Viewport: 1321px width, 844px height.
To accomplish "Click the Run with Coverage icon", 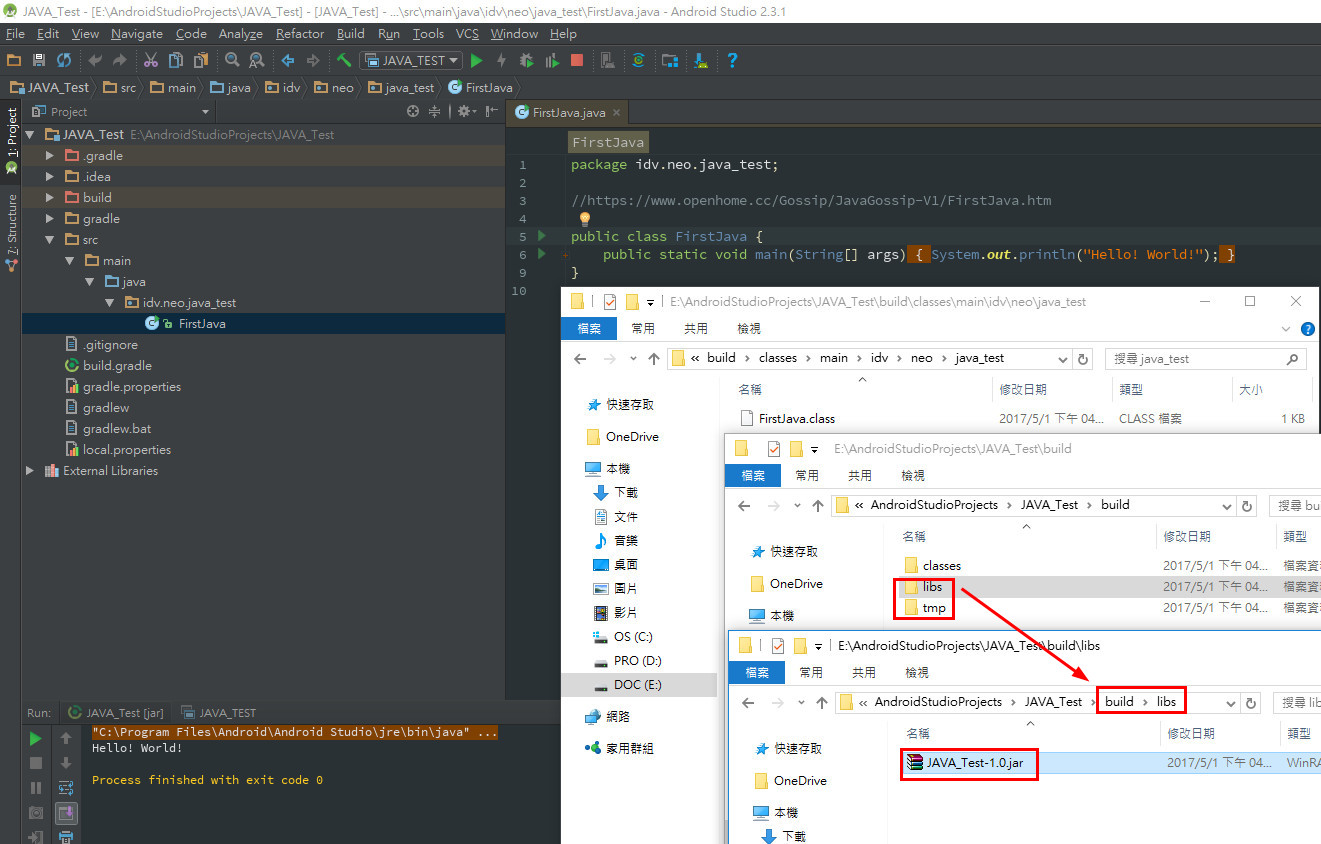I will (552, 61).
